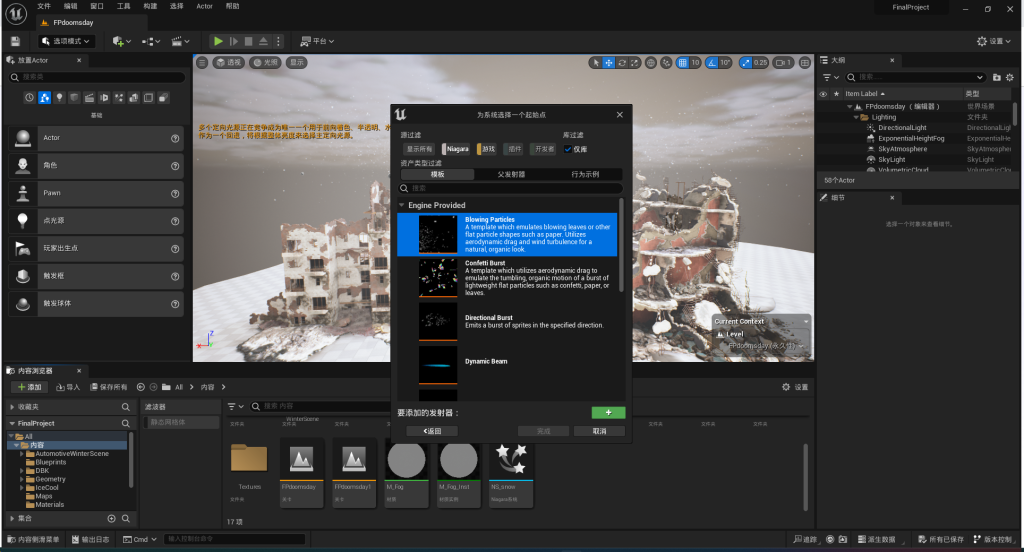Expand the AutomotiveWinterScene folder tree arrow
1024x552 pixels.
pos(22,453)
